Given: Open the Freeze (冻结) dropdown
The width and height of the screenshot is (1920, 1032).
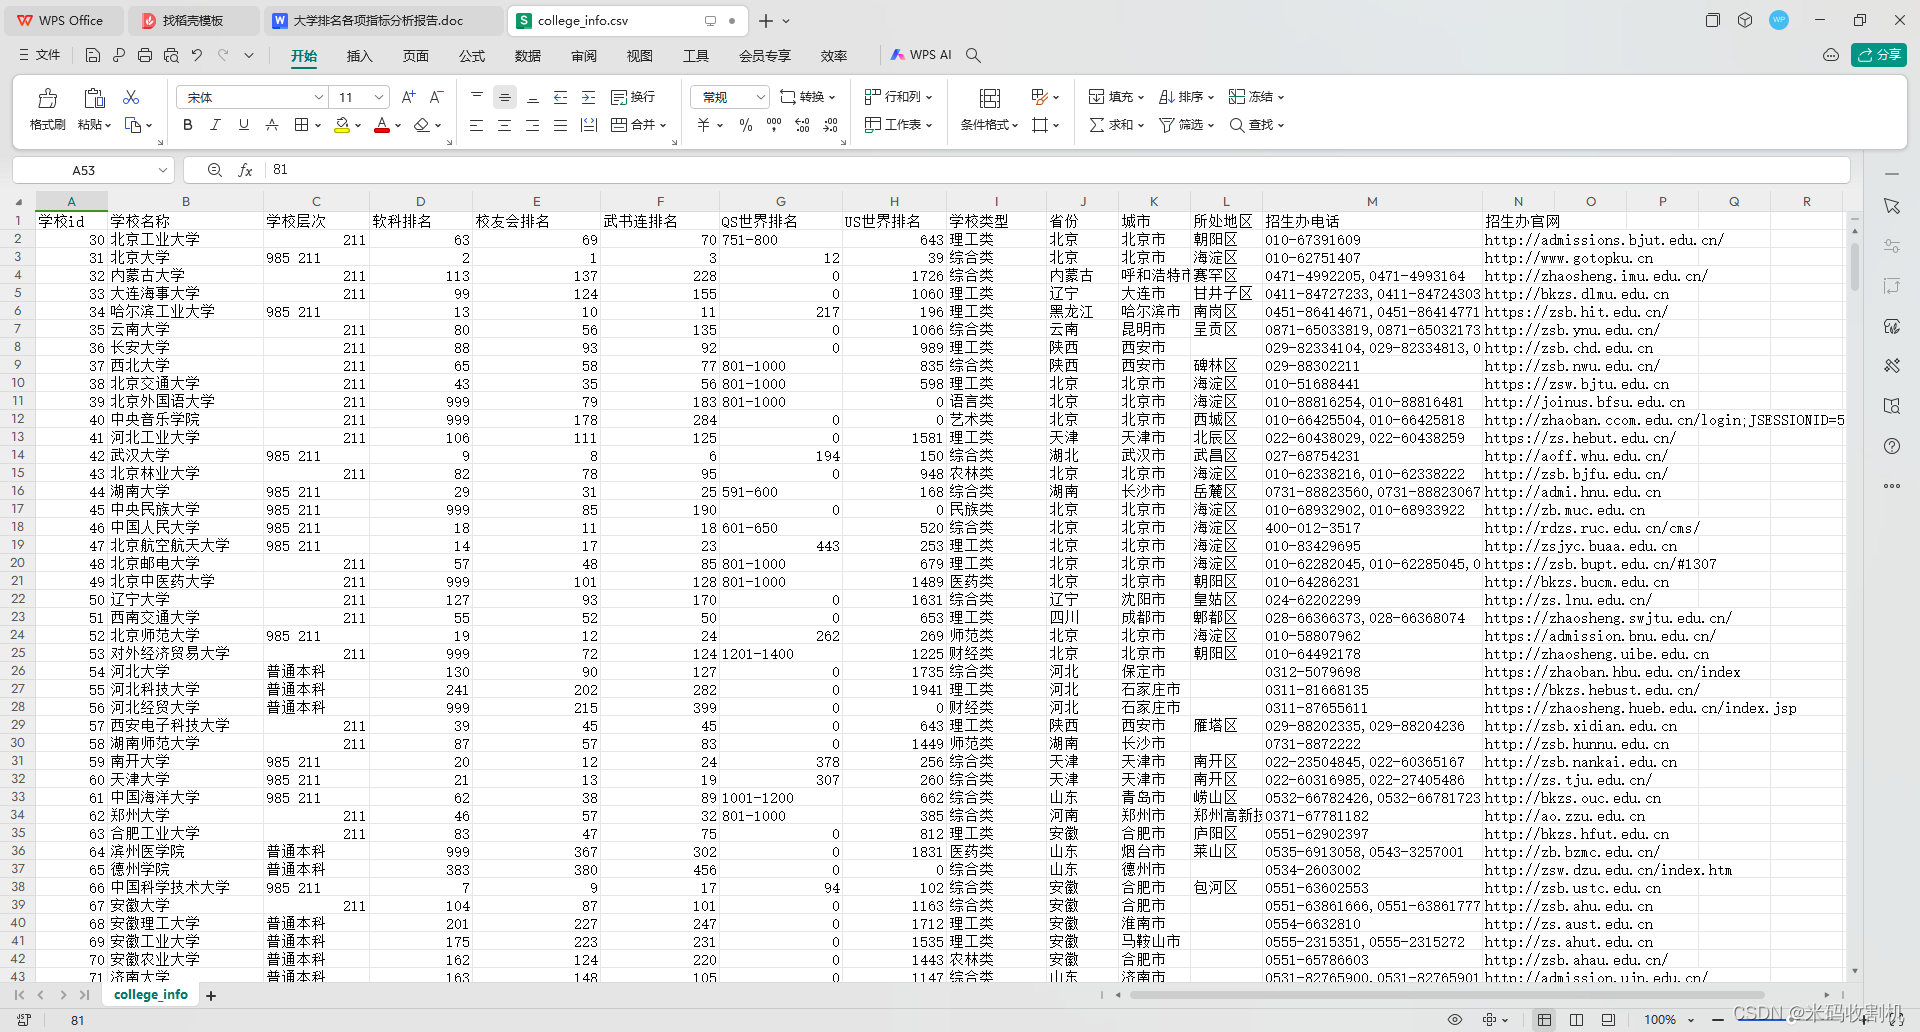Looking at the screenshot, I should coord(1256,97).
